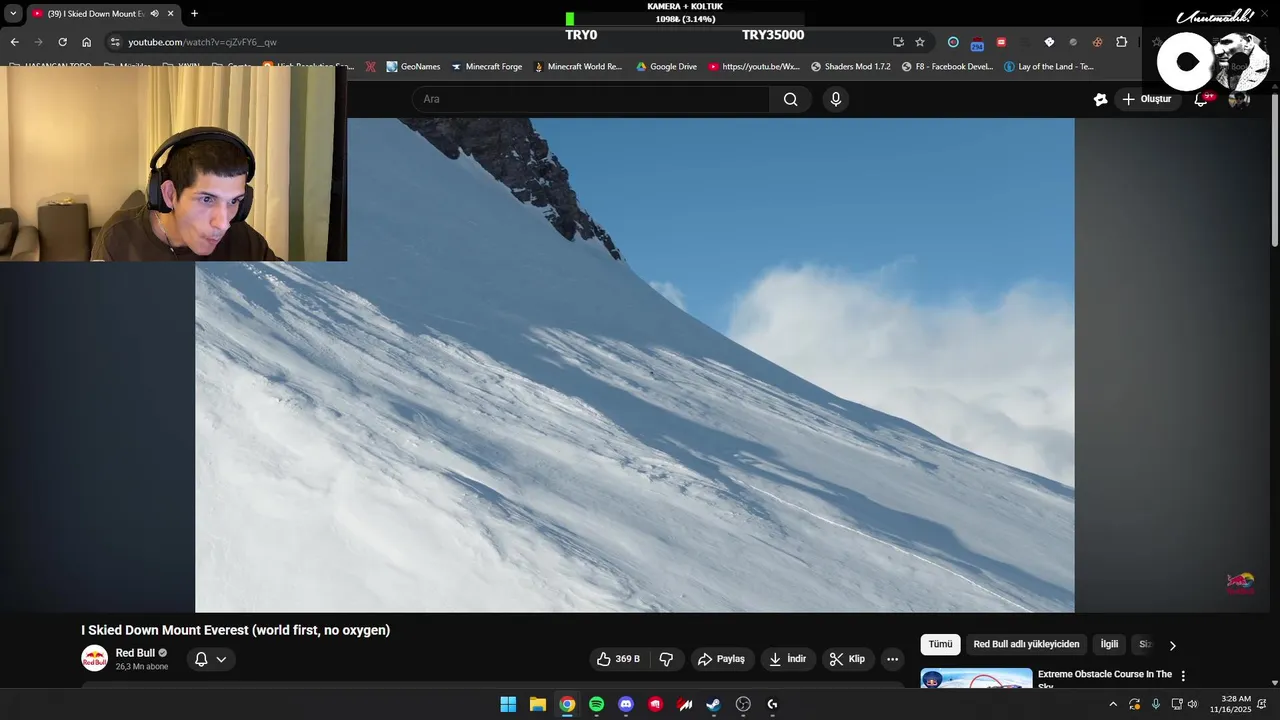Install the page with the address bar icon

(898, 42)
